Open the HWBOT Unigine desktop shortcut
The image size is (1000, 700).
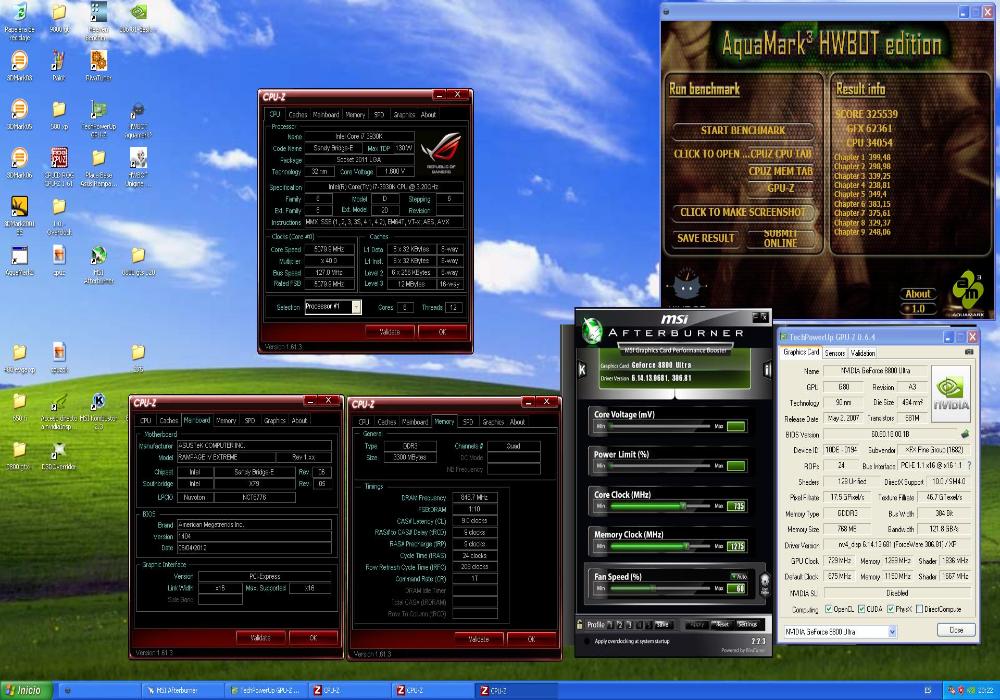click(x=138, y=166)
